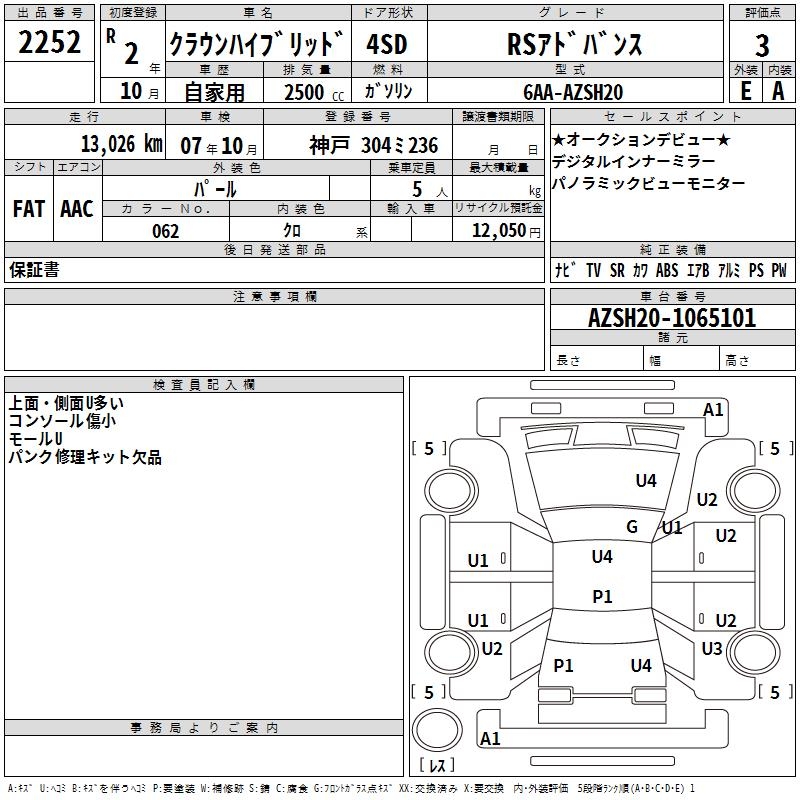
Task: Click the U4 mark on the hood
Action: tap(646, 481)
